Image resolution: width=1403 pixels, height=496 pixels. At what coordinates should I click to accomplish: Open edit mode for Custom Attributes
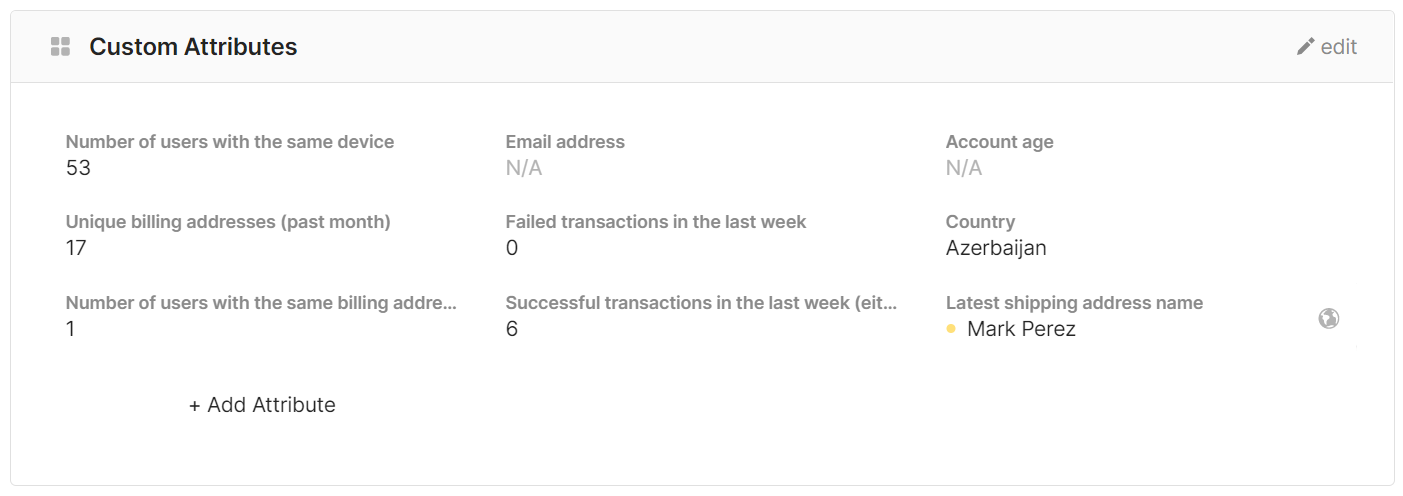point(1327,47)
